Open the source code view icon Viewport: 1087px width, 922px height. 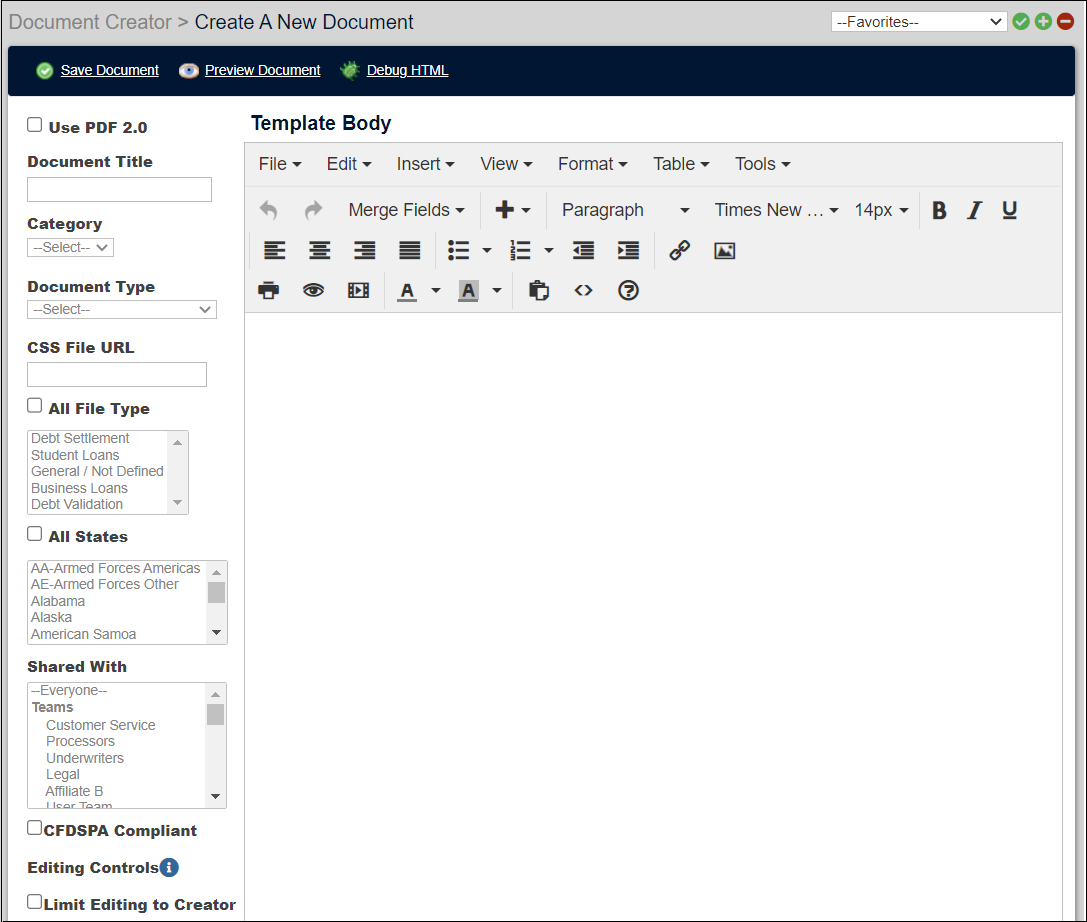pyautogui.click(x=583, y=290)
